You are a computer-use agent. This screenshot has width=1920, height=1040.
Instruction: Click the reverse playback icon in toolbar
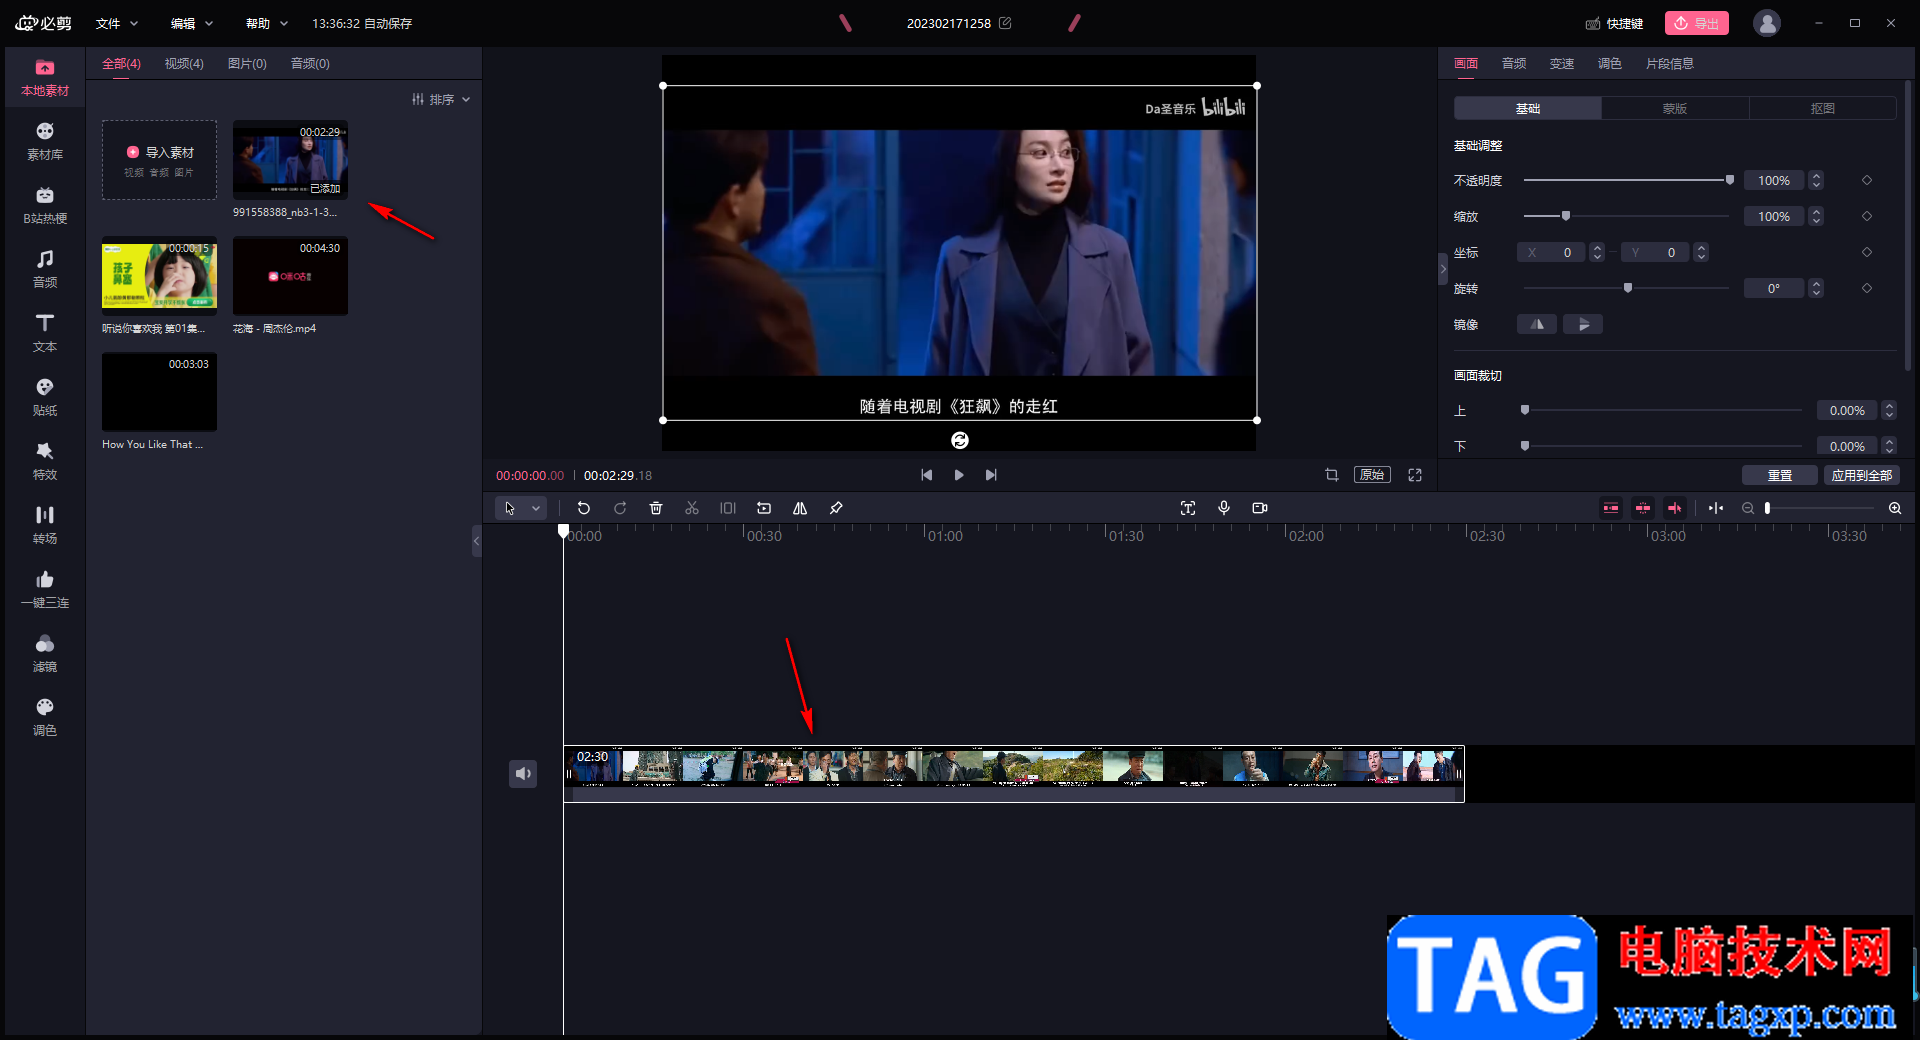(x=764, y=508)
